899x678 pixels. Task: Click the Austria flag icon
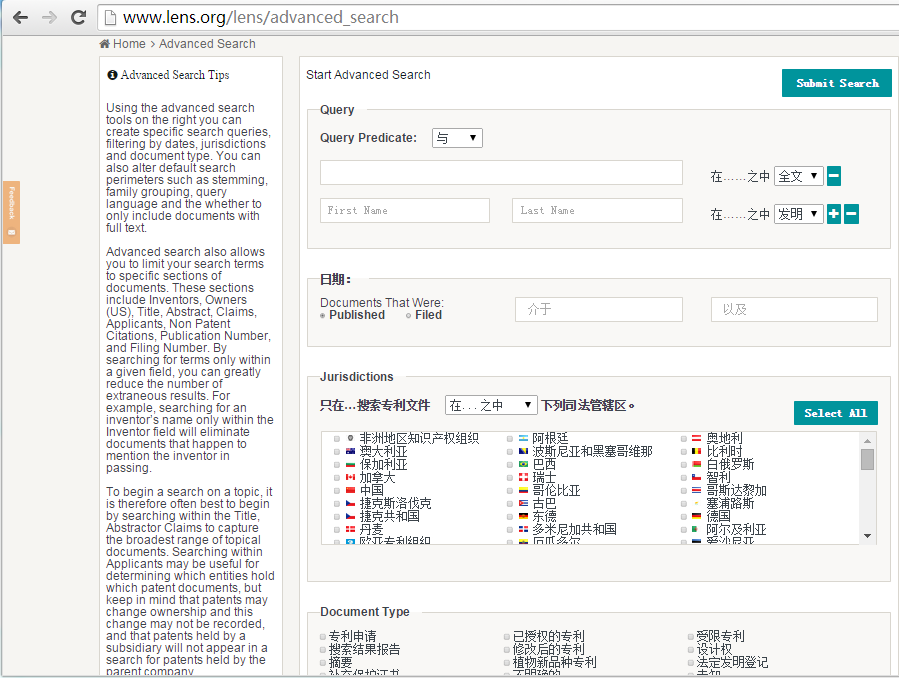697,438
